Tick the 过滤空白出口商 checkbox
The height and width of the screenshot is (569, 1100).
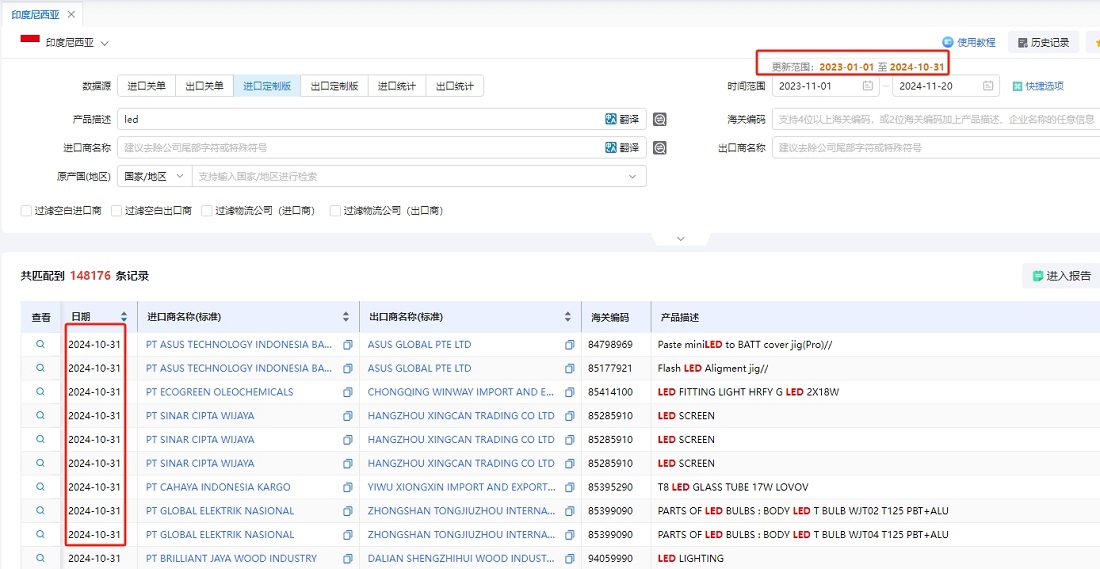point(117,211)
